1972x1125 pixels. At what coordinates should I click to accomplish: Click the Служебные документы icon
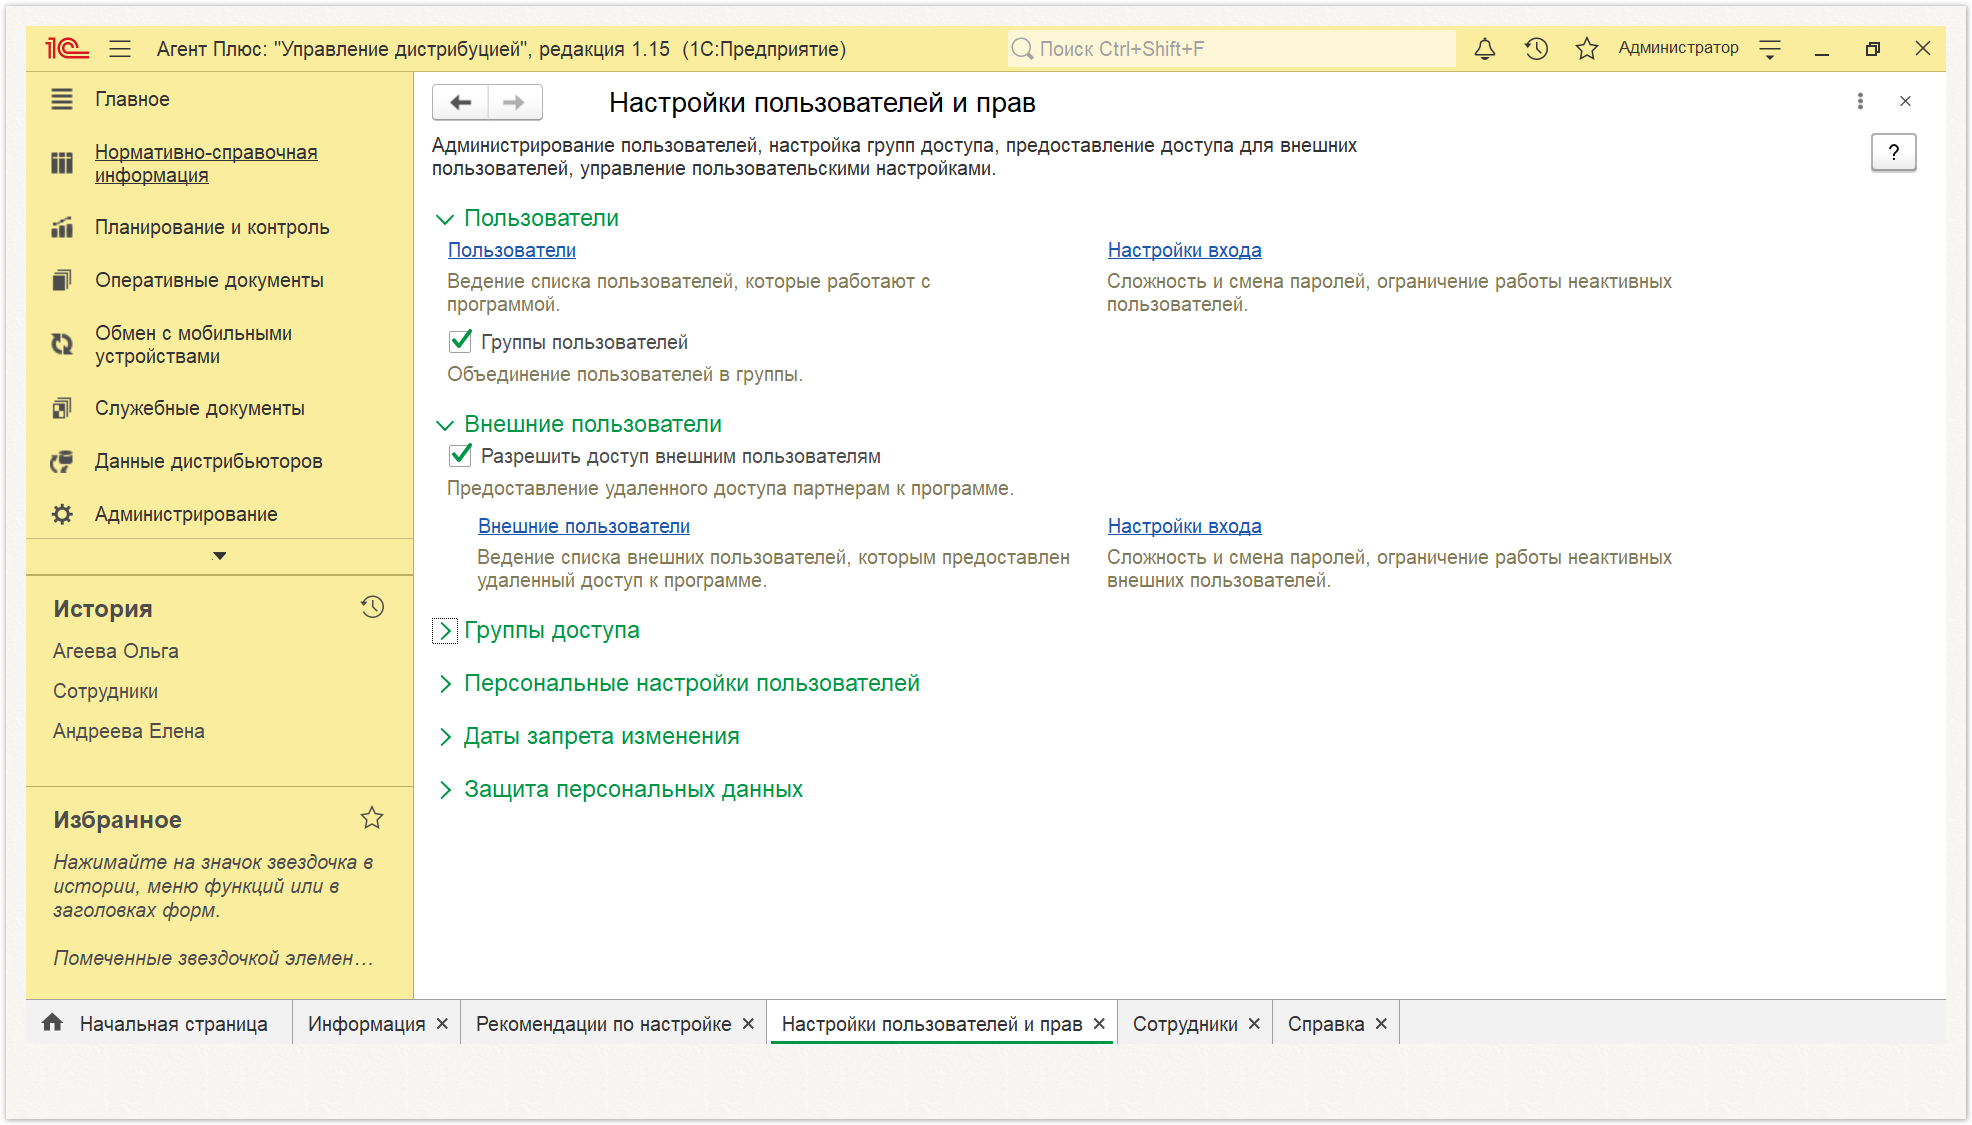coord(62,408)
